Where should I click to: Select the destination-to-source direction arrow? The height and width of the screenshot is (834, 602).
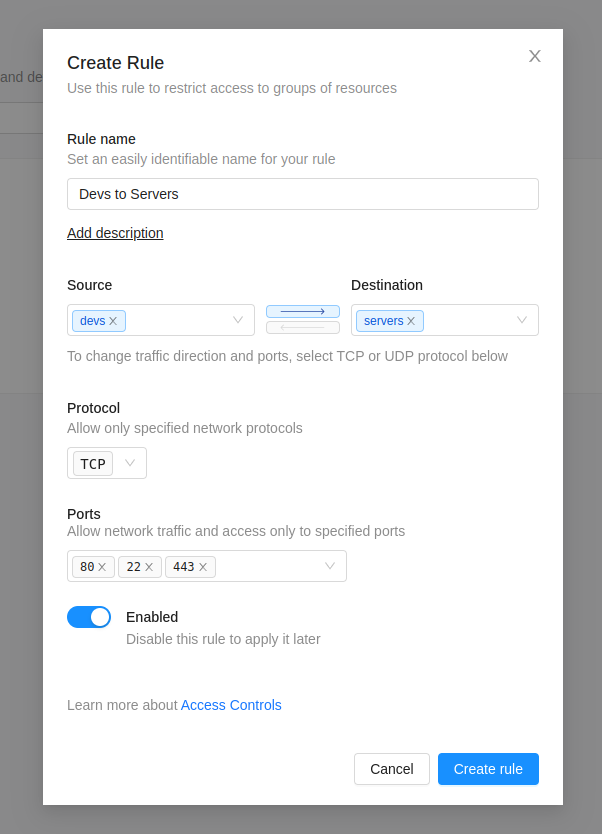click(303, 328)
